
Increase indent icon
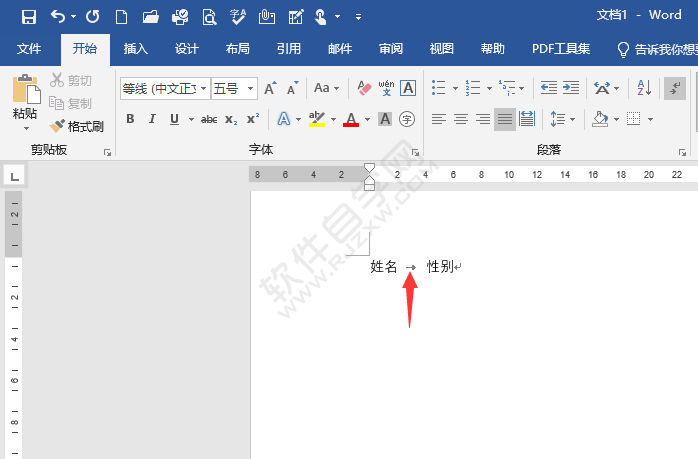[571, 88]
